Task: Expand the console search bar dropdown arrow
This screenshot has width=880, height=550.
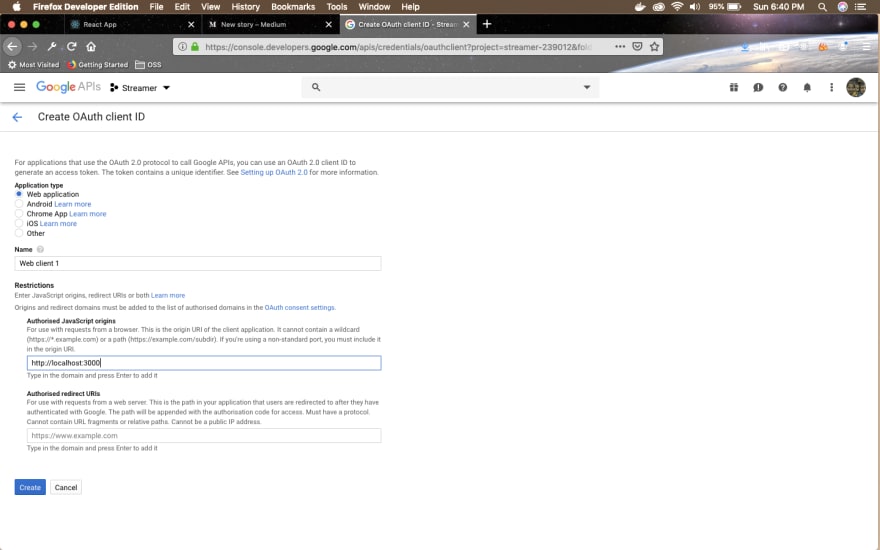Action: click(586, 87)
